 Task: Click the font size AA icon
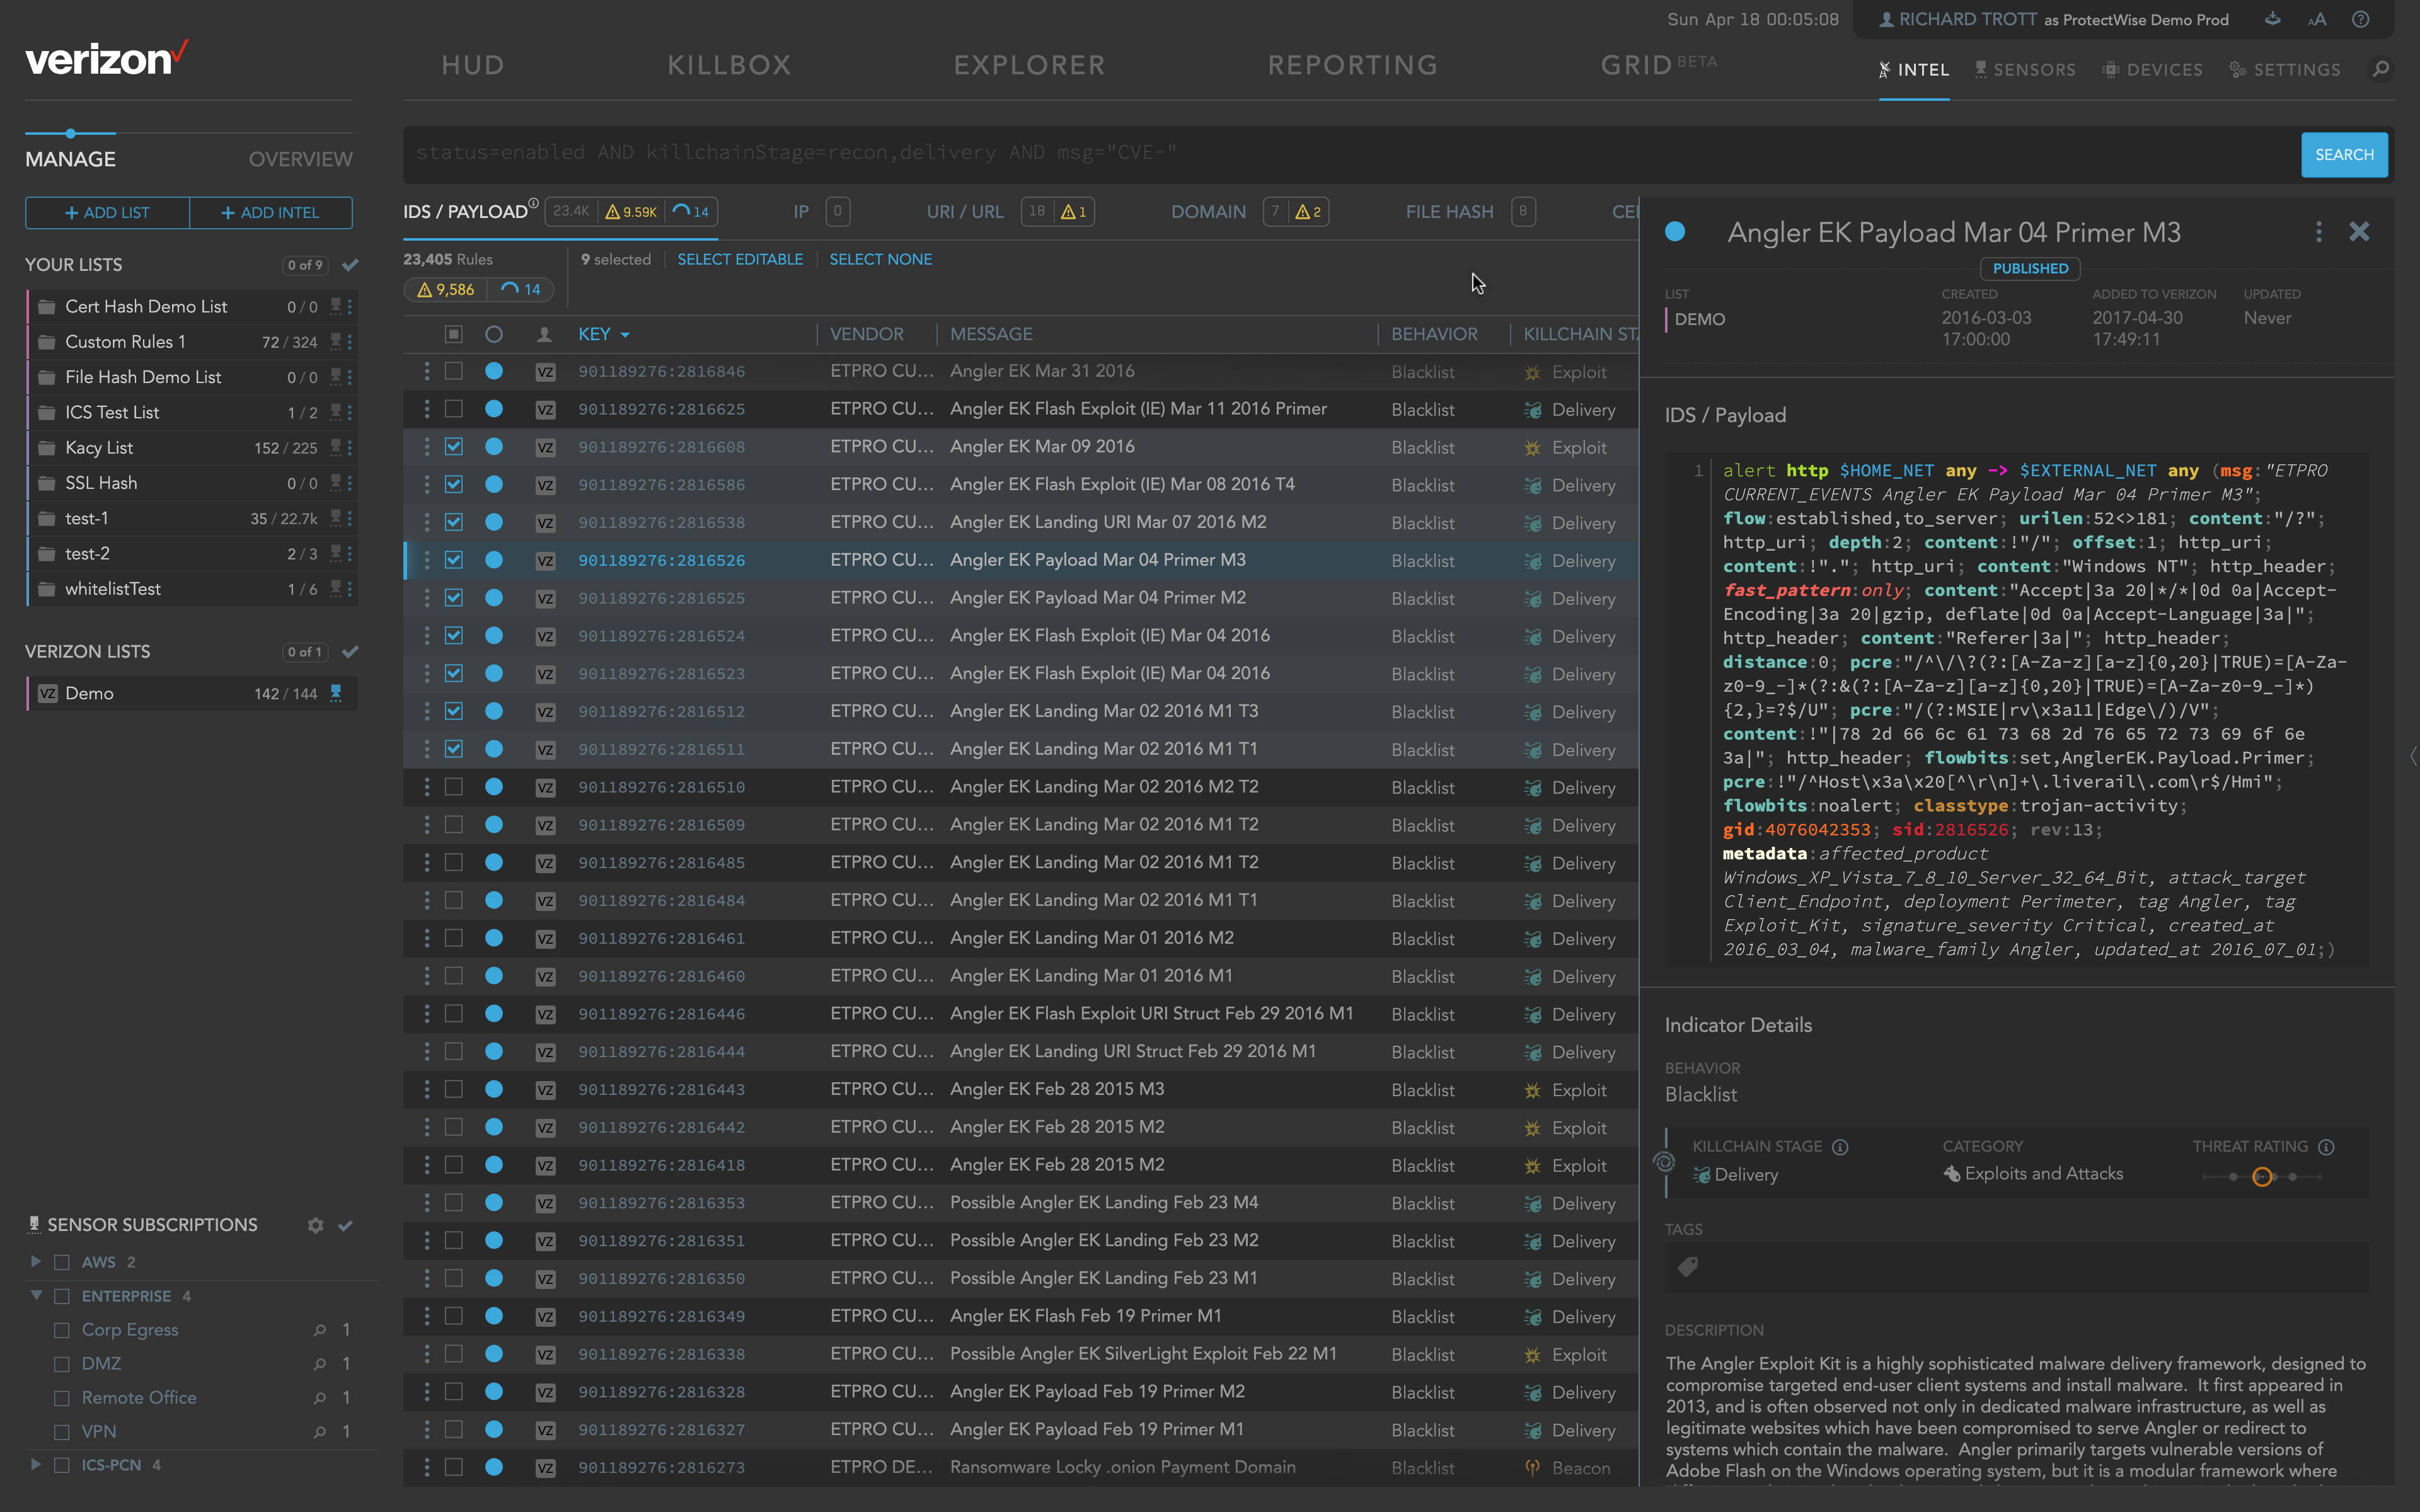click(x=2317, y=19)
